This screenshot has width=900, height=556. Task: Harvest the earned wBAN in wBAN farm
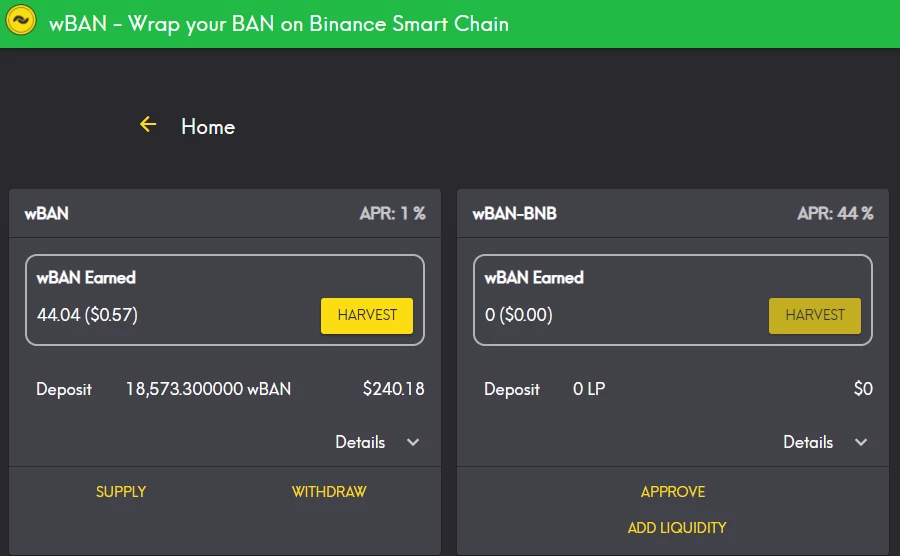tap(367, 316)
